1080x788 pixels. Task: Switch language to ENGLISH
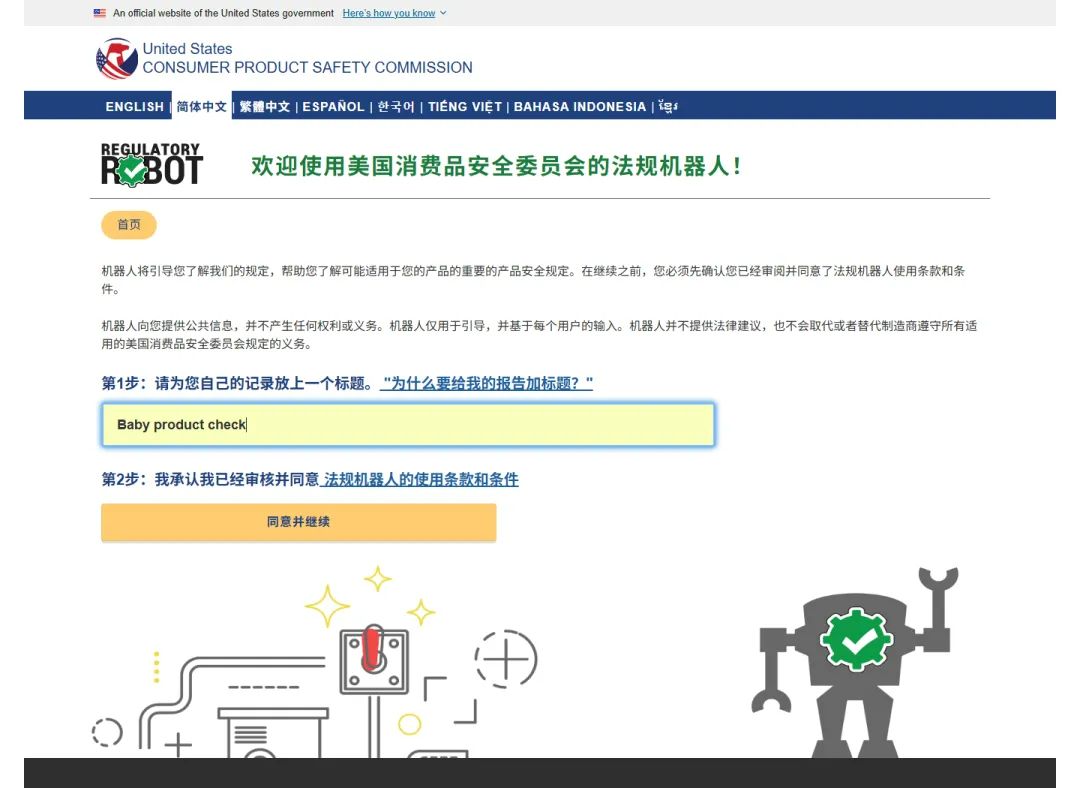click(x=134, y=107)
